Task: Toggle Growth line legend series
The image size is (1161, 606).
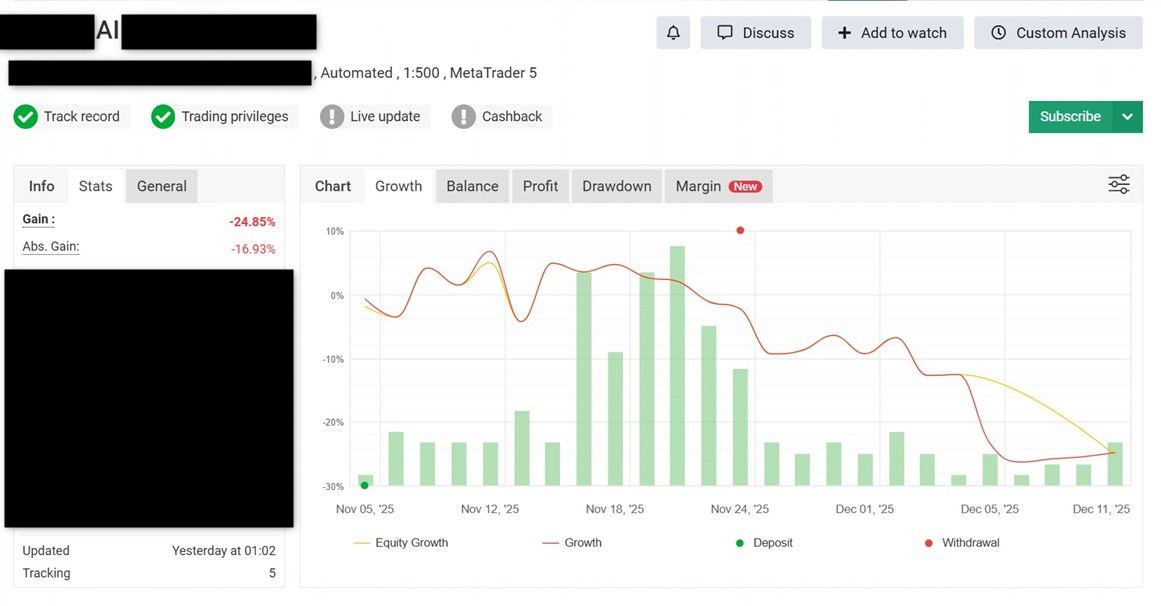Action: (572, 543)
